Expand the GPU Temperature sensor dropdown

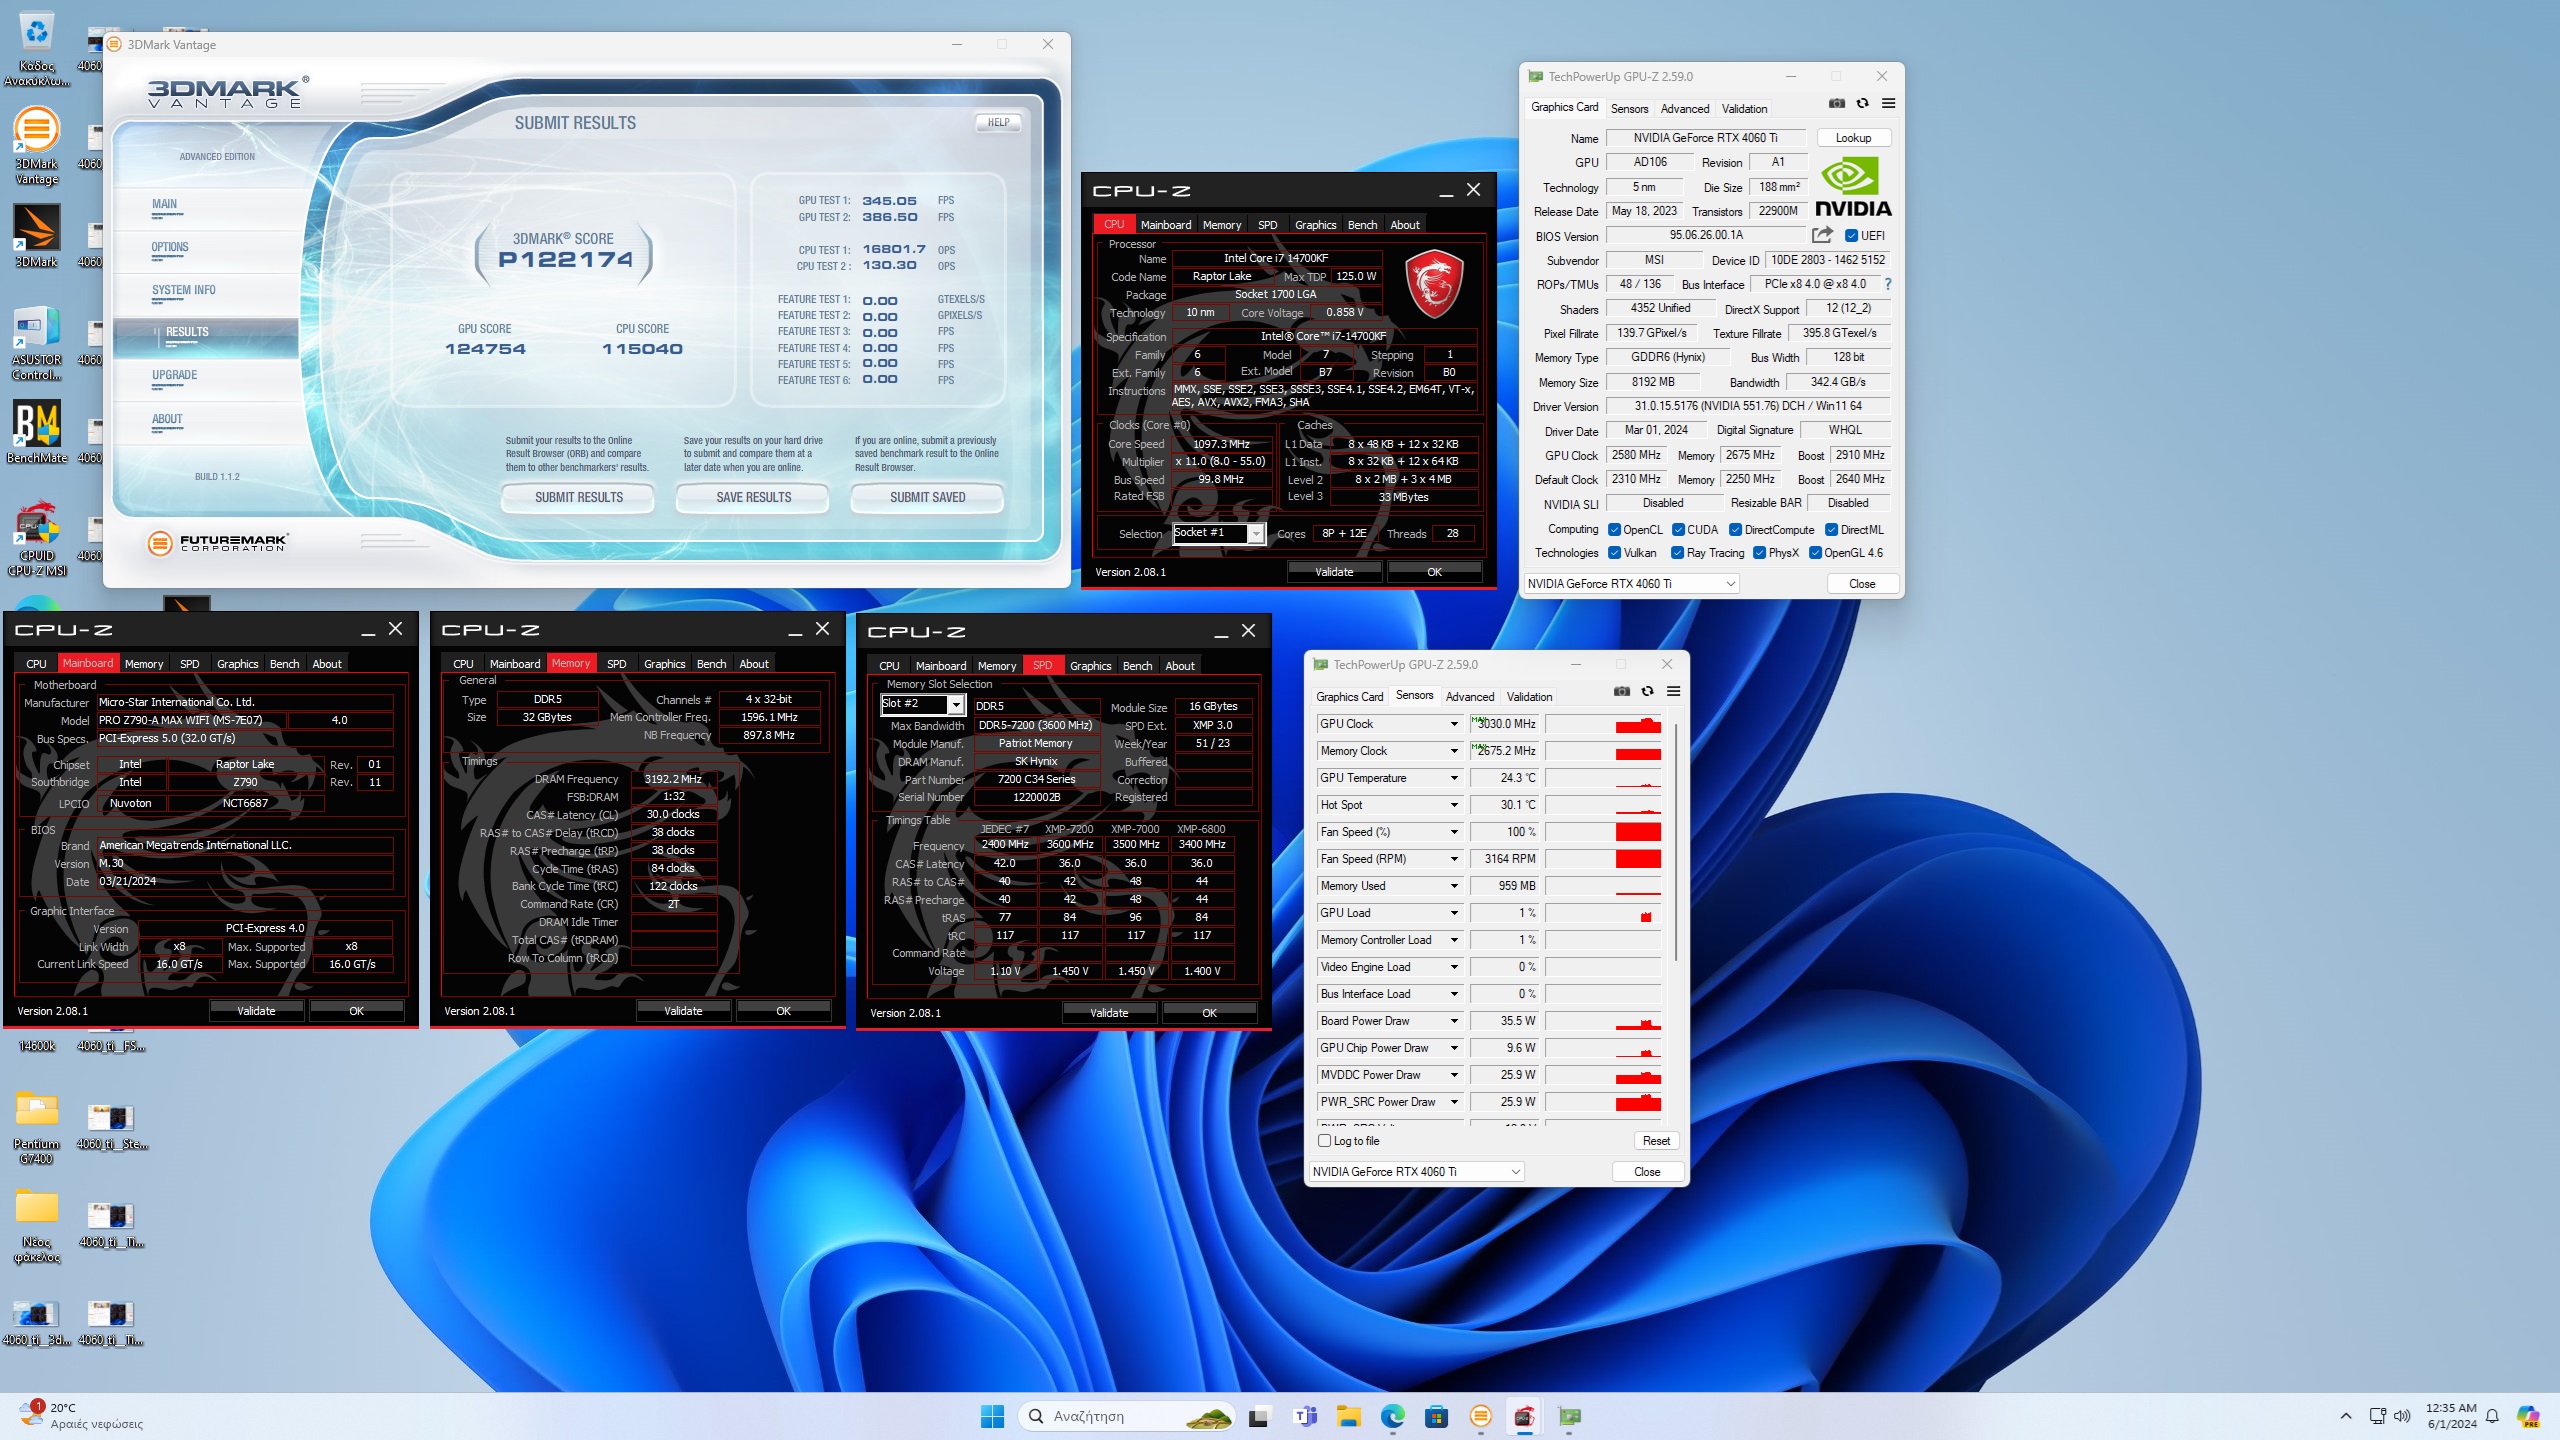point(1454,778)
